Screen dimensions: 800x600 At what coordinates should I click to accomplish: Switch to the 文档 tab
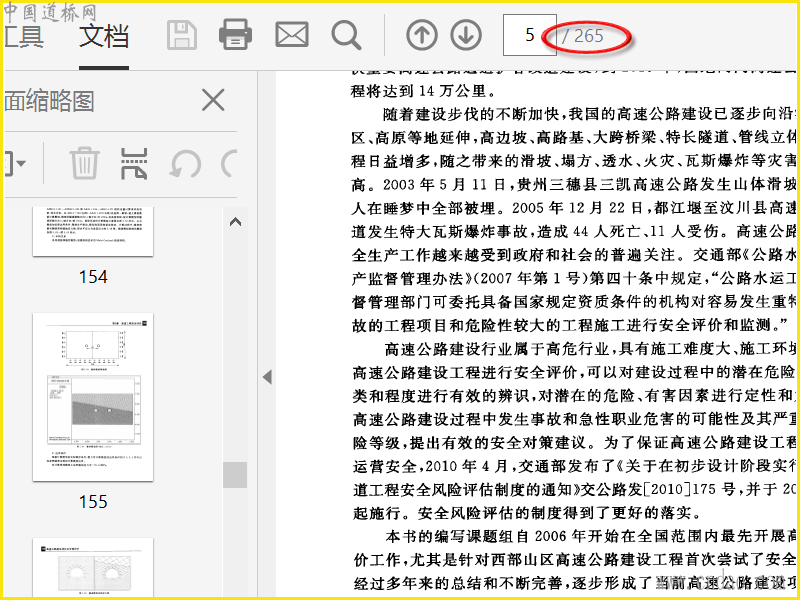click(x=104, y=36)
